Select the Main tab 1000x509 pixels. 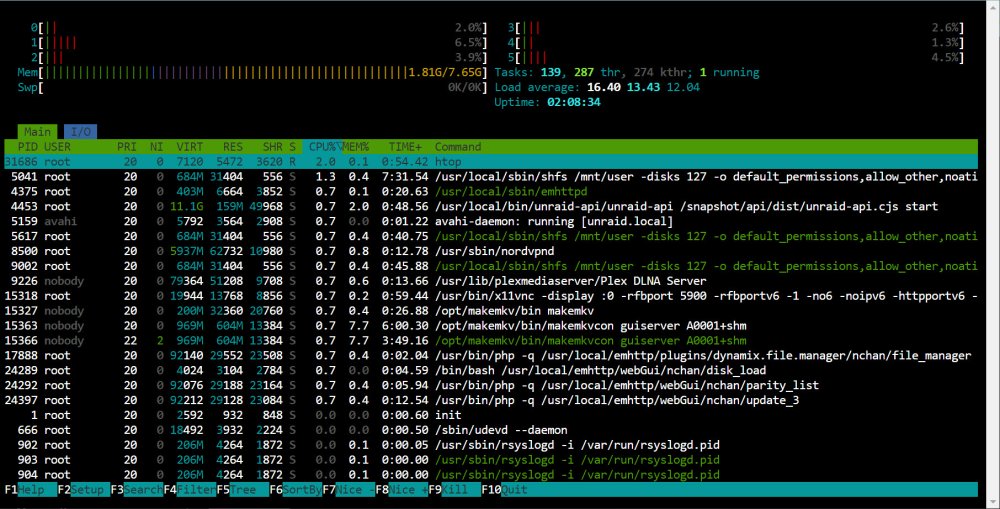click(38, 132)
